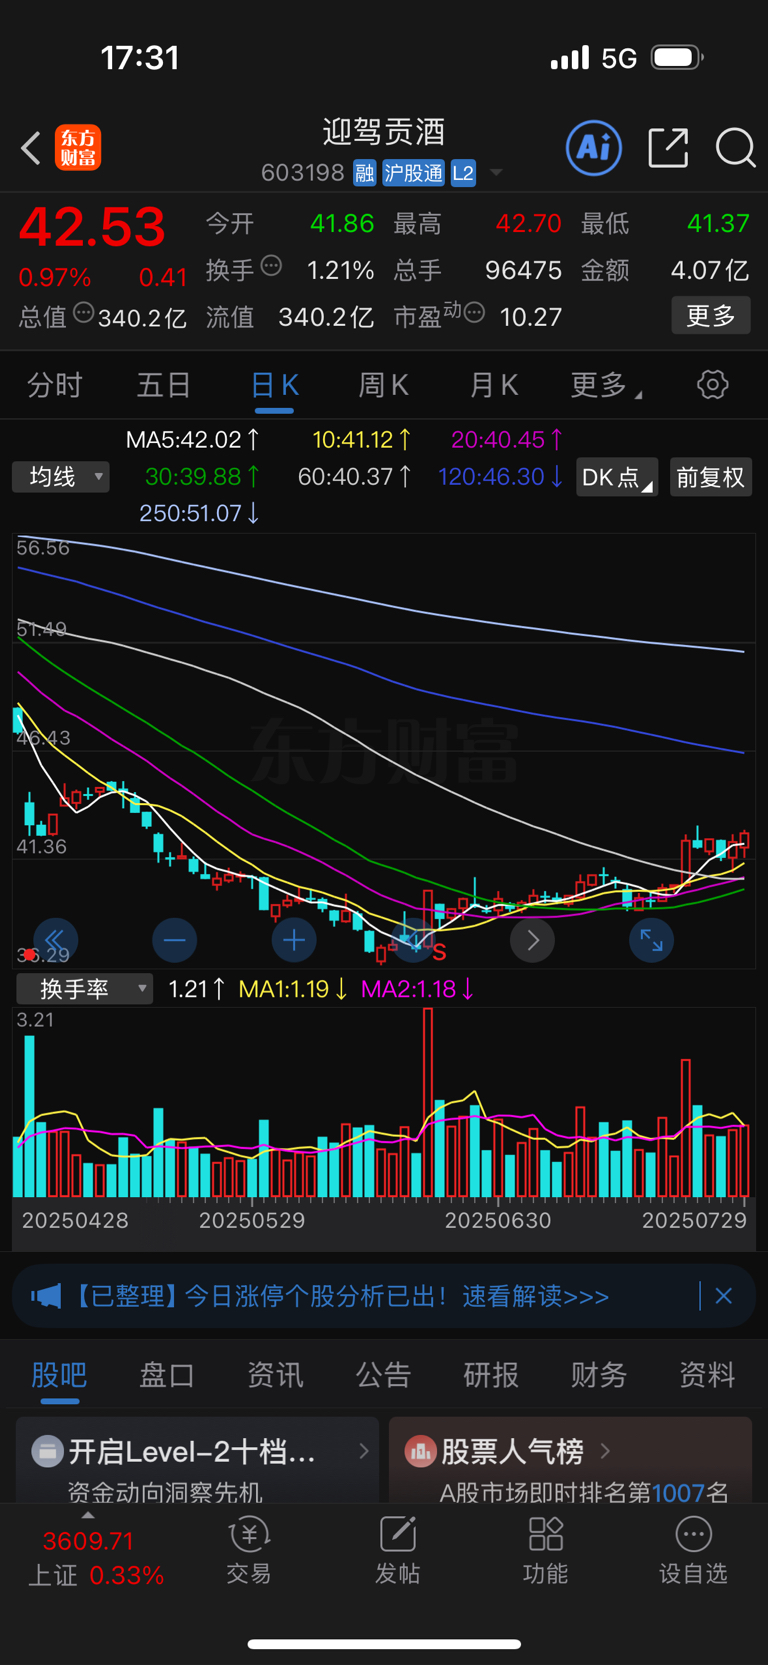Switch to the 五日 tab

[x=164, y=385]
